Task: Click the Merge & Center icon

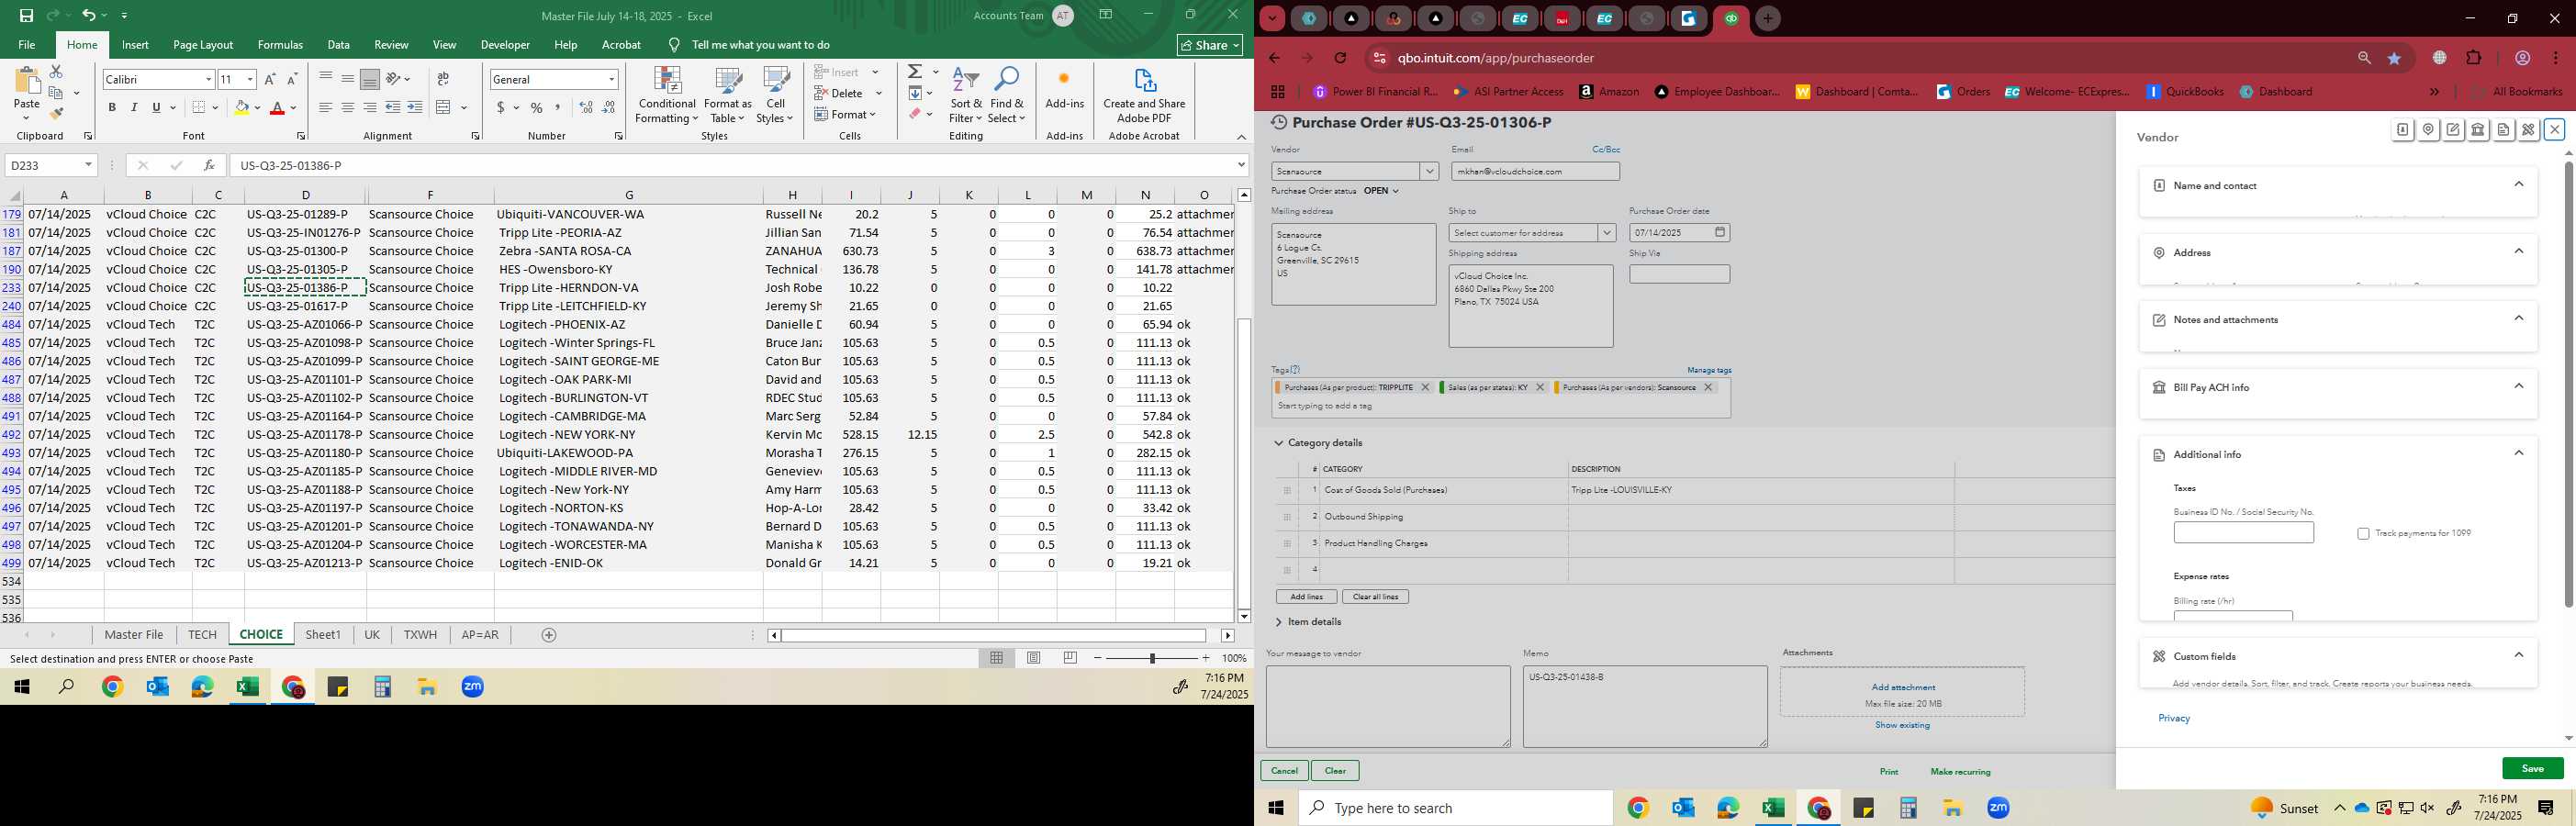Action: [x=444, y=108]
